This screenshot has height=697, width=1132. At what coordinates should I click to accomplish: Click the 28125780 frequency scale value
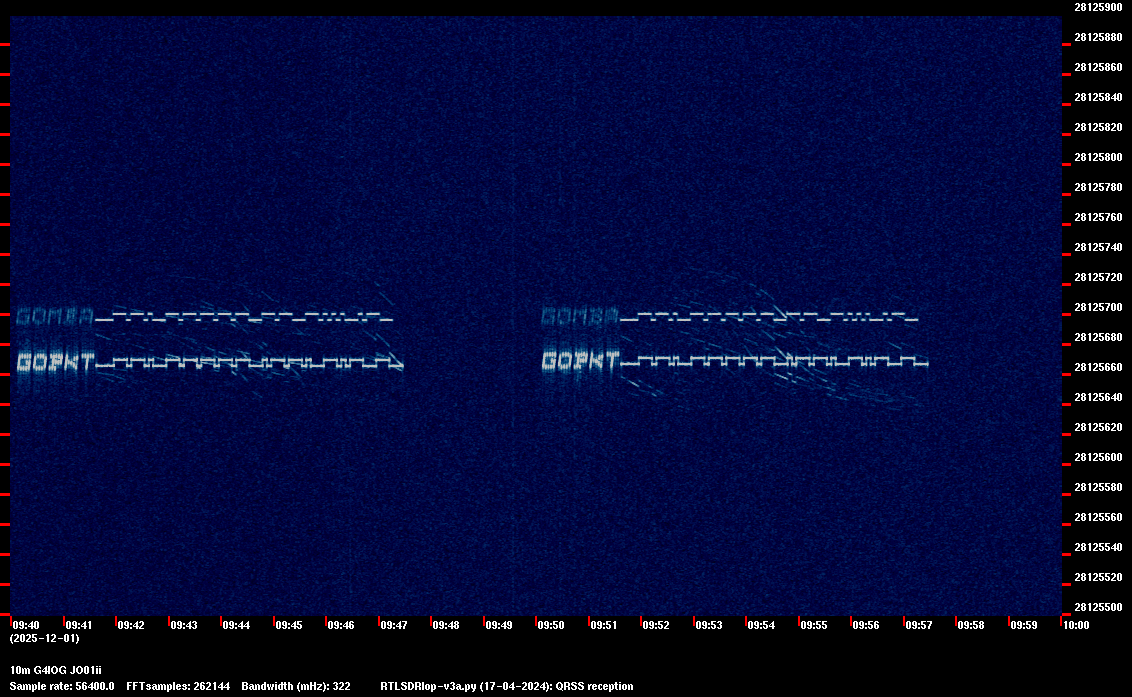[1099, 187]
